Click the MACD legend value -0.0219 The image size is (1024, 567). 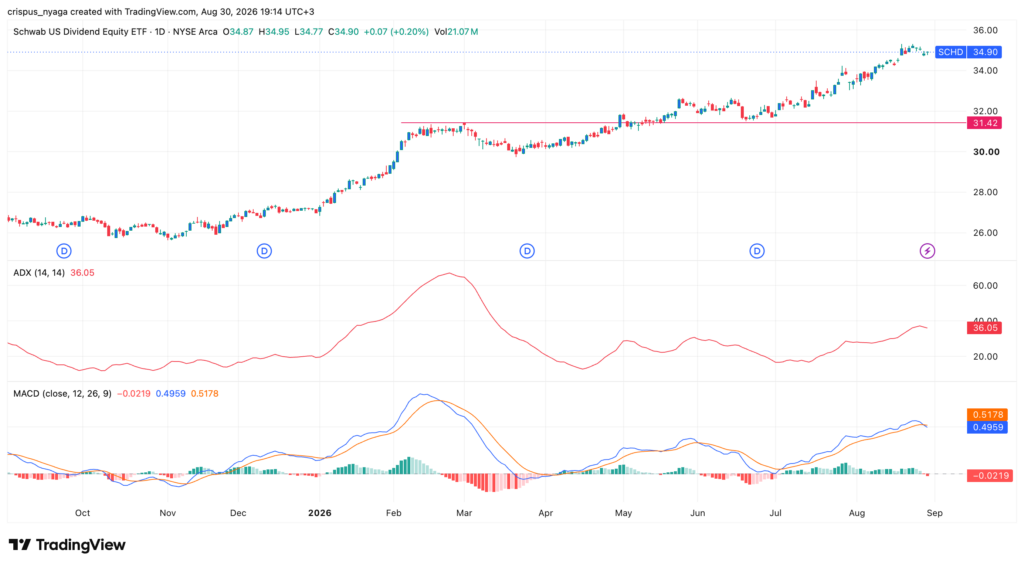tap(133, 394)
